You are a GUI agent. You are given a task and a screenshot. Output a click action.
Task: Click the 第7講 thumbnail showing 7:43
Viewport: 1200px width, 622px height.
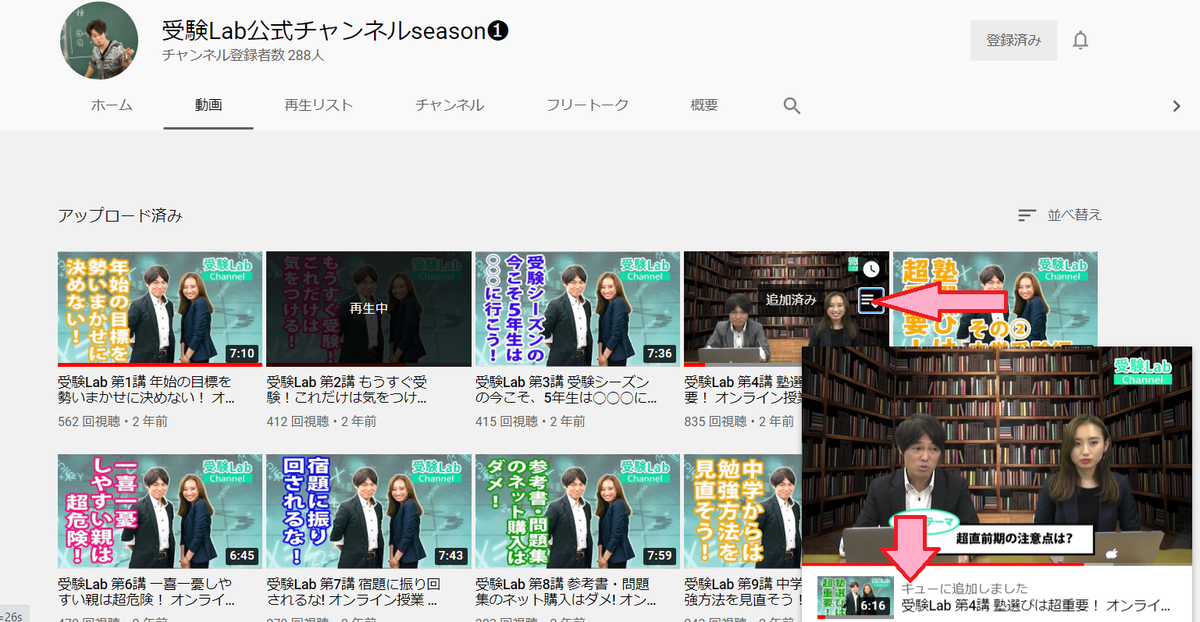(x=368, y=512)
